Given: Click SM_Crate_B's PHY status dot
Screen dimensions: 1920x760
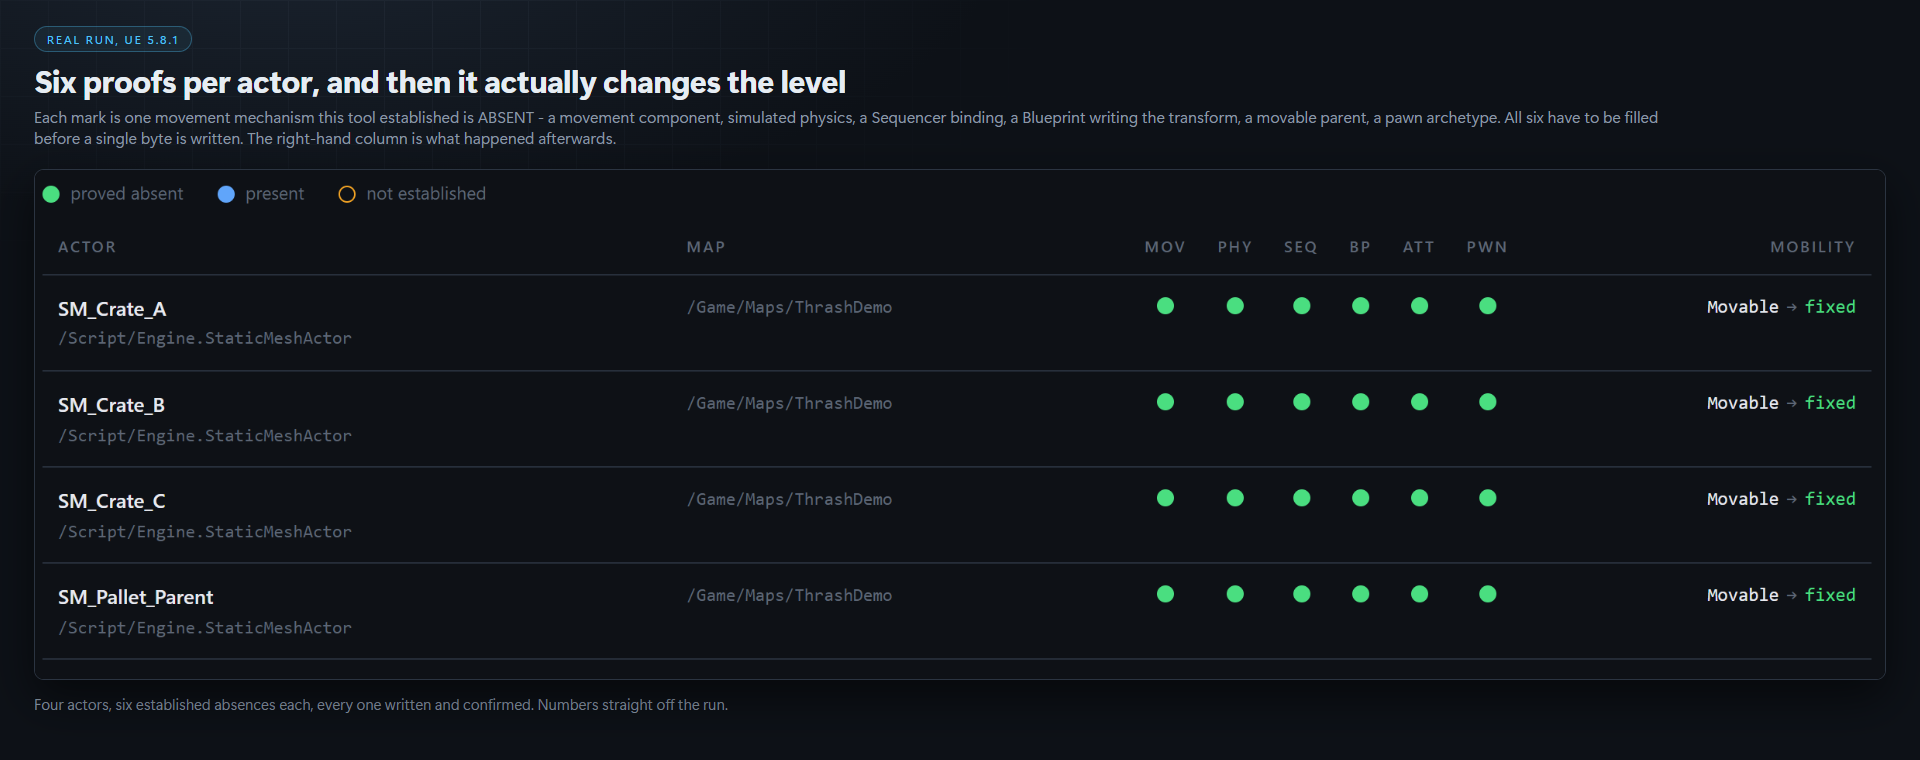Looking at the screenshot, I should pyautogui.click(x=1235, y=402).
